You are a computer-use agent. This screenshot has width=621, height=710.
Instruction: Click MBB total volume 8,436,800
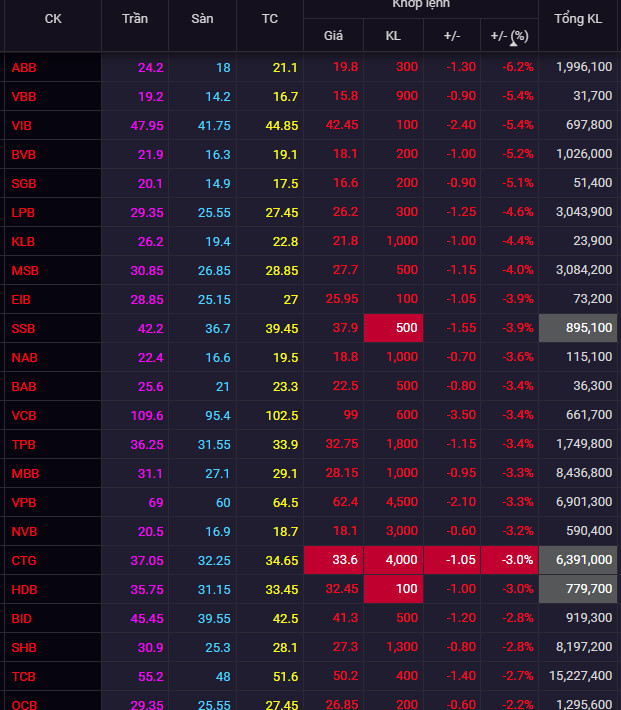(584, 473)
